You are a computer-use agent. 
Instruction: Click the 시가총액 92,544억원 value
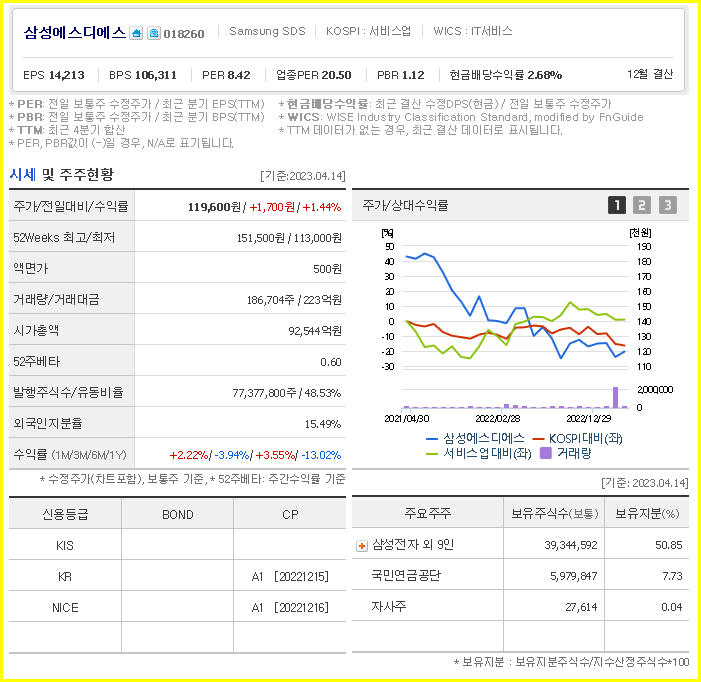tap(315, 331)
